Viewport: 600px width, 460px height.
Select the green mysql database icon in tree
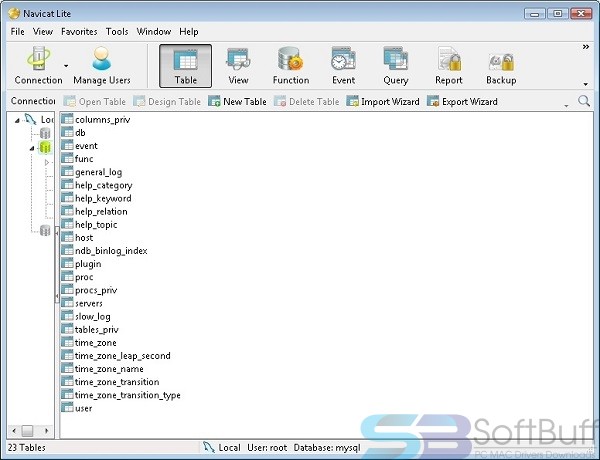tap(45, 147)
